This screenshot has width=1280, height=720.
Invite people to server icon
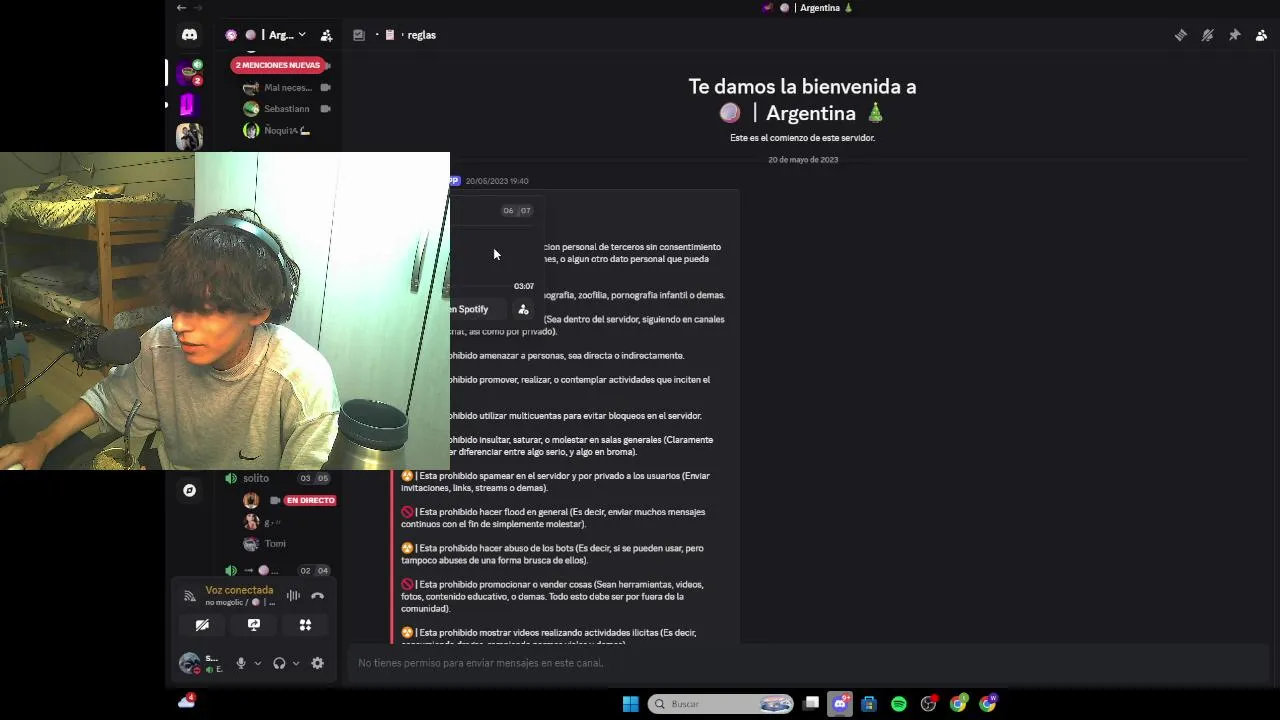click(x=326, y=35)
